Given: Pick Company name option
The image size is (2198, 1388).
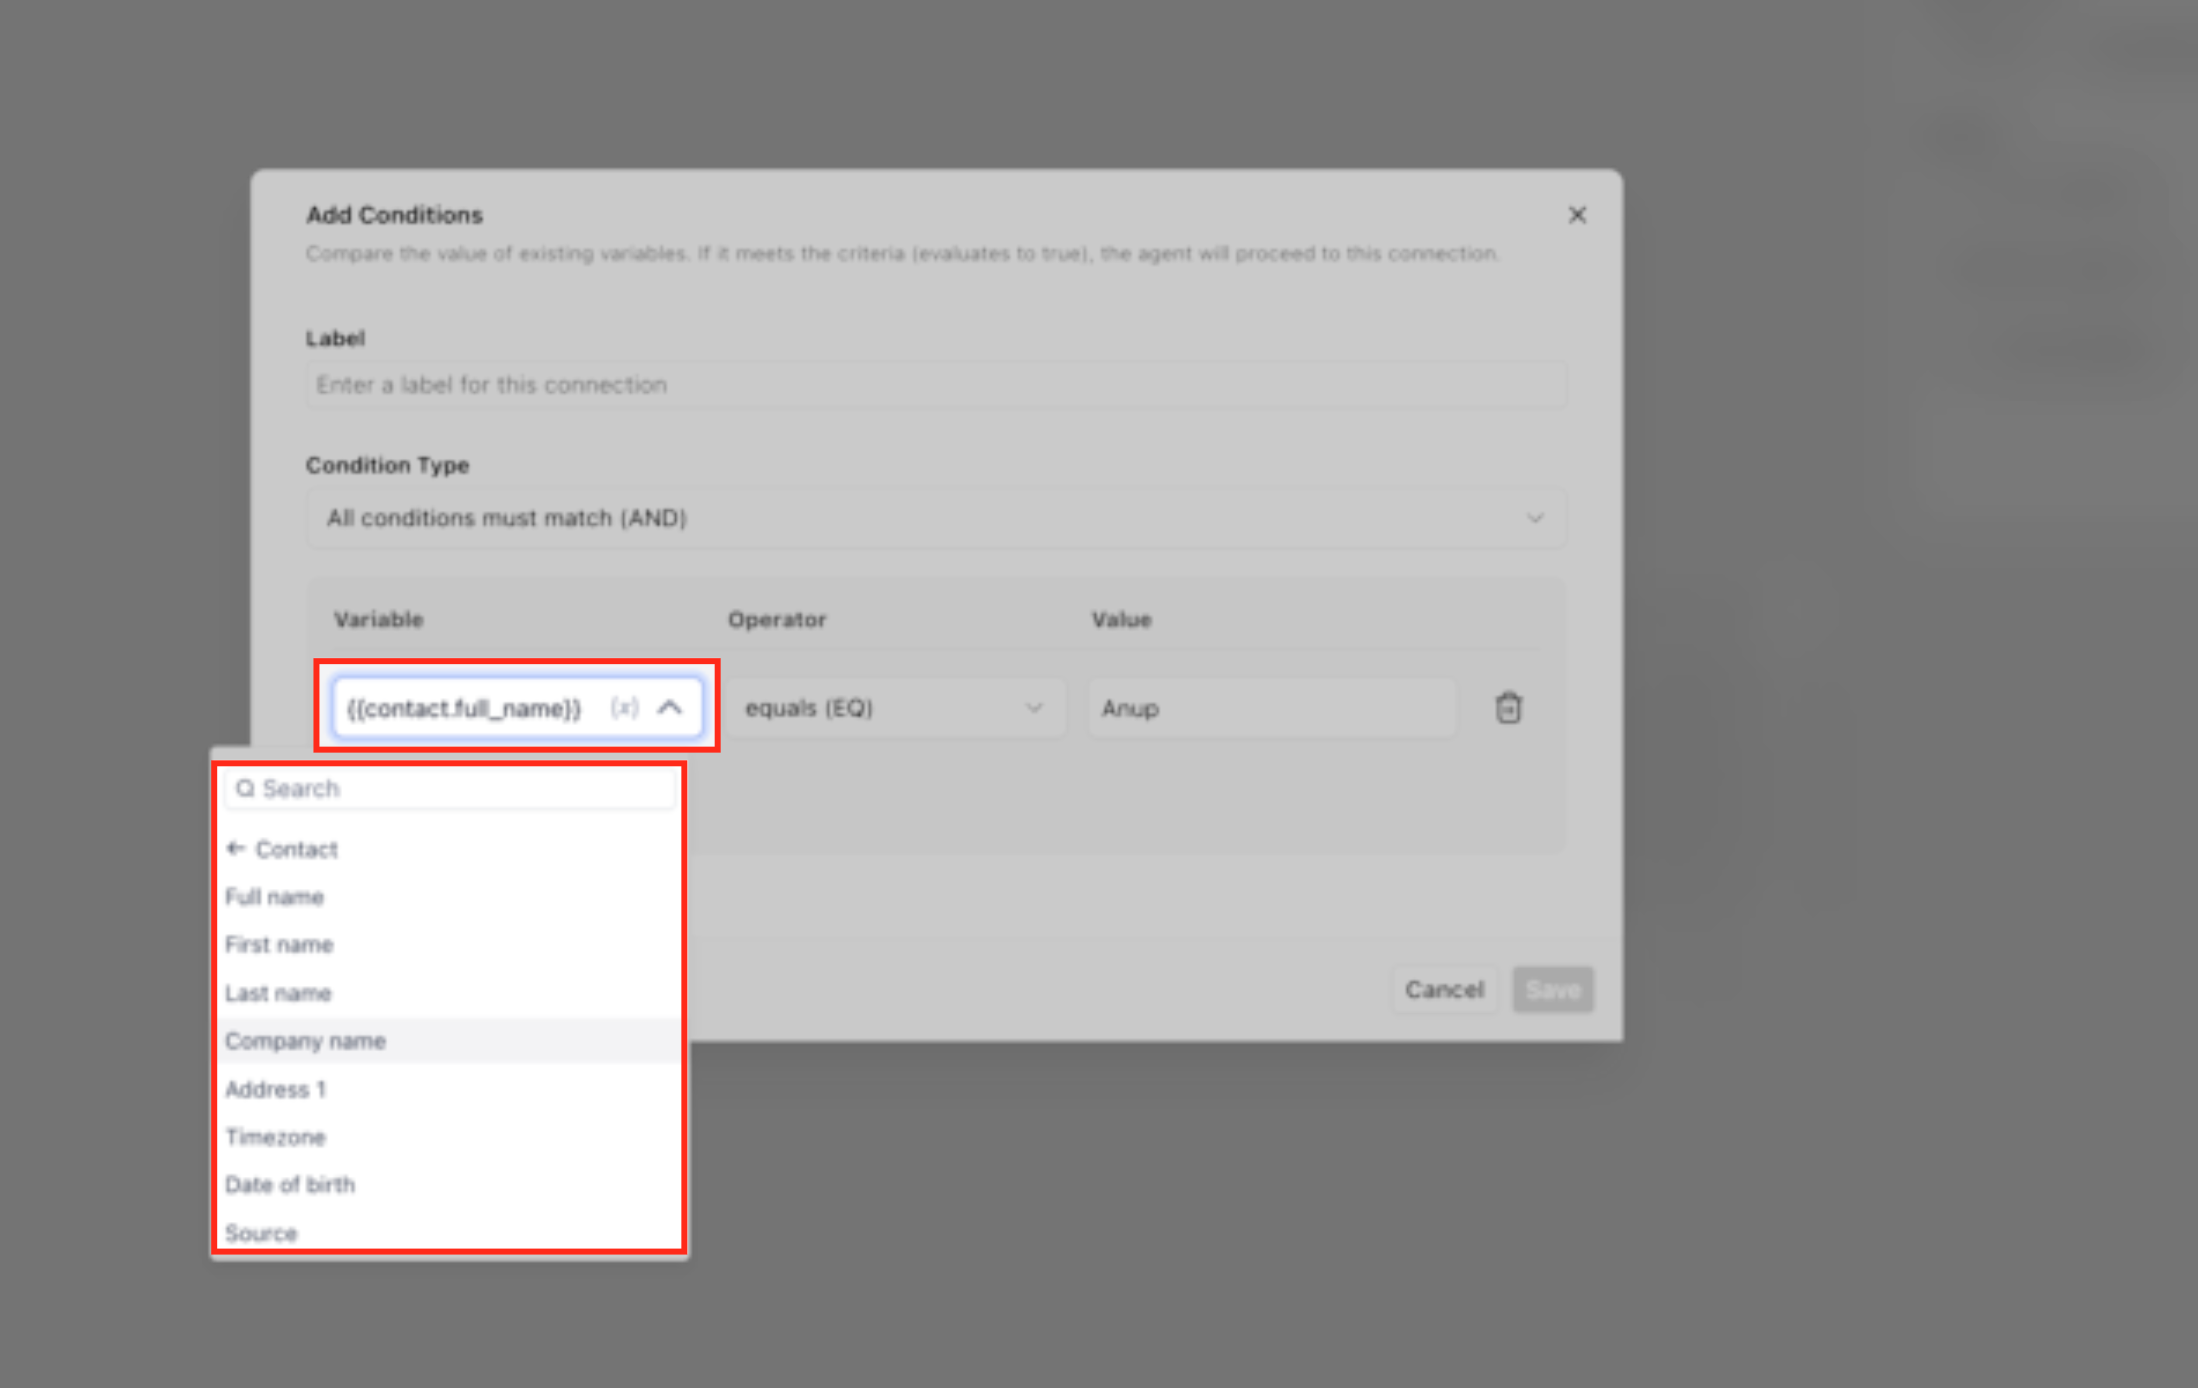Looking at the screenshot, I should 305,1041.
